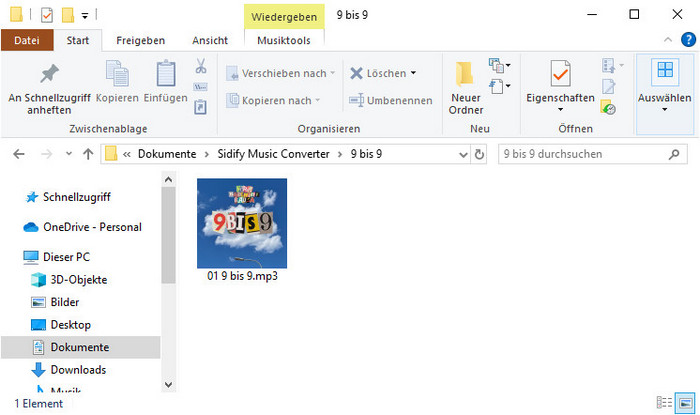Click the paste shortcut icon
The width and height of the screenshot is (700, 415).
pyautogui.click(x=200, y=107)
